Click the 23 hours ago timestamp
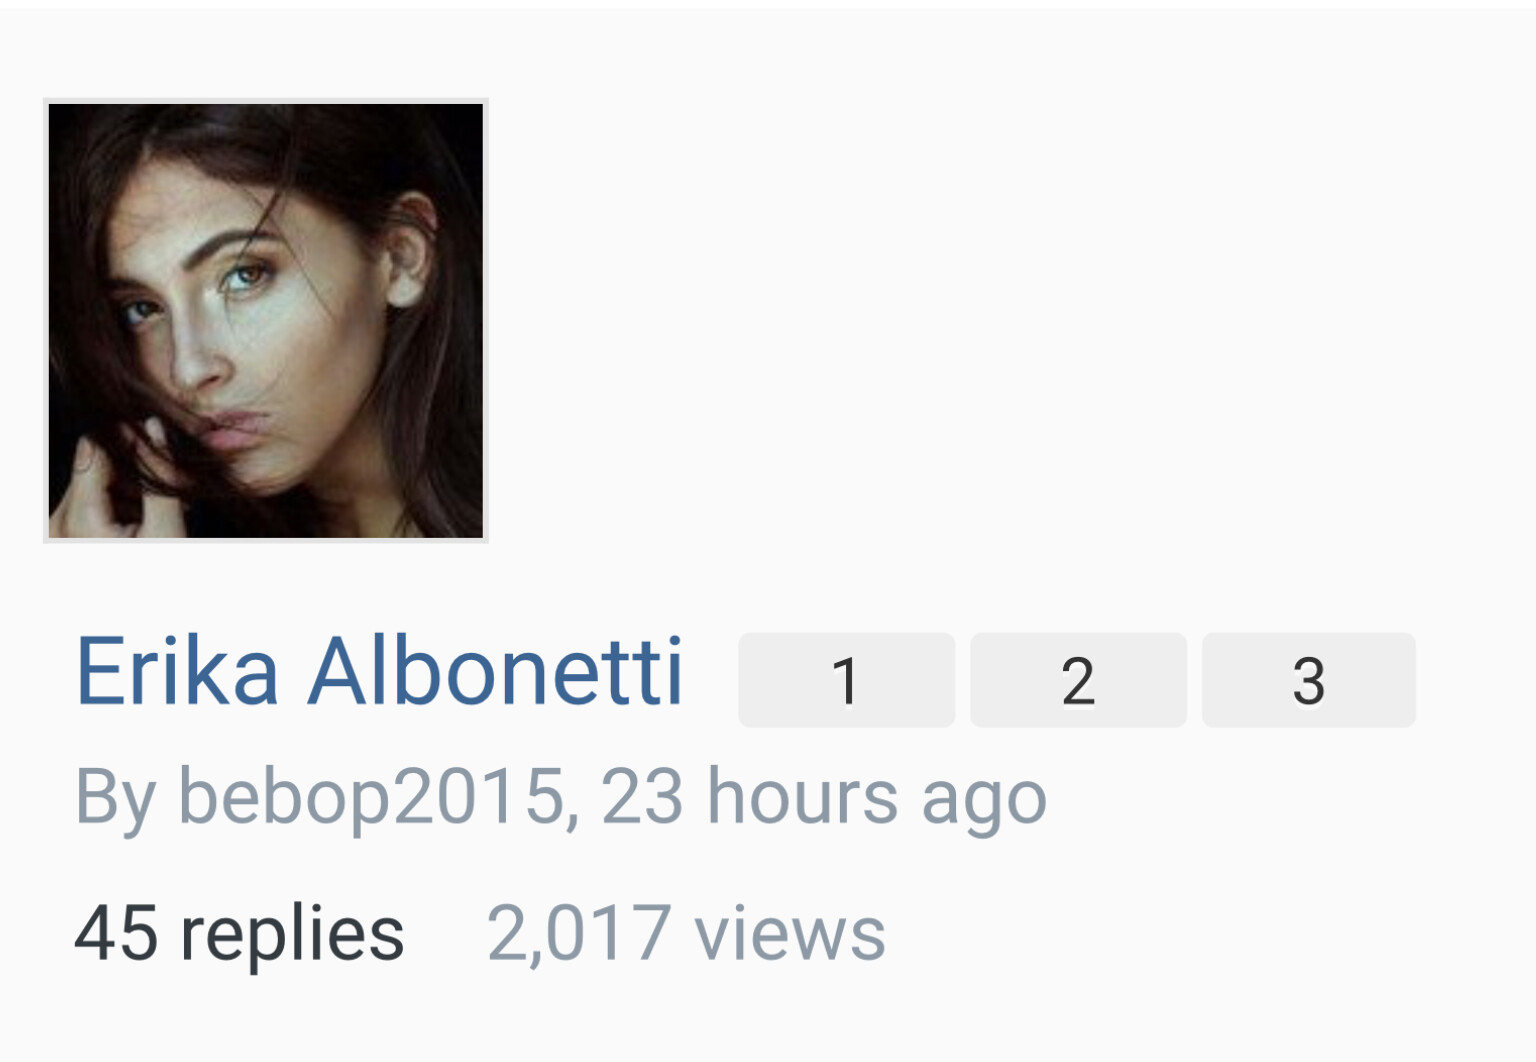The width and height of the screenshot is (1536, 1062). click(x=824, y=799)
